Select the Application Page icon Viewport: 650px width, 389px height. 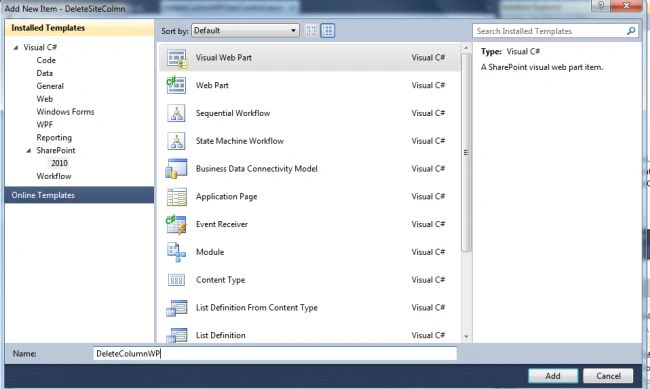[x=177, y=197]
